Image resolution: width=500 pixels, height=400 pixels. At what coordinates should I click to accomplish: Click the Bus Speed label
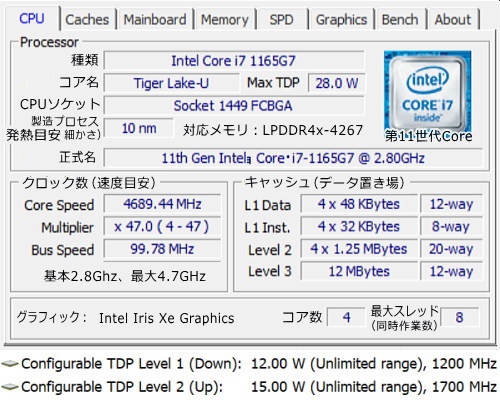(62, 250)
